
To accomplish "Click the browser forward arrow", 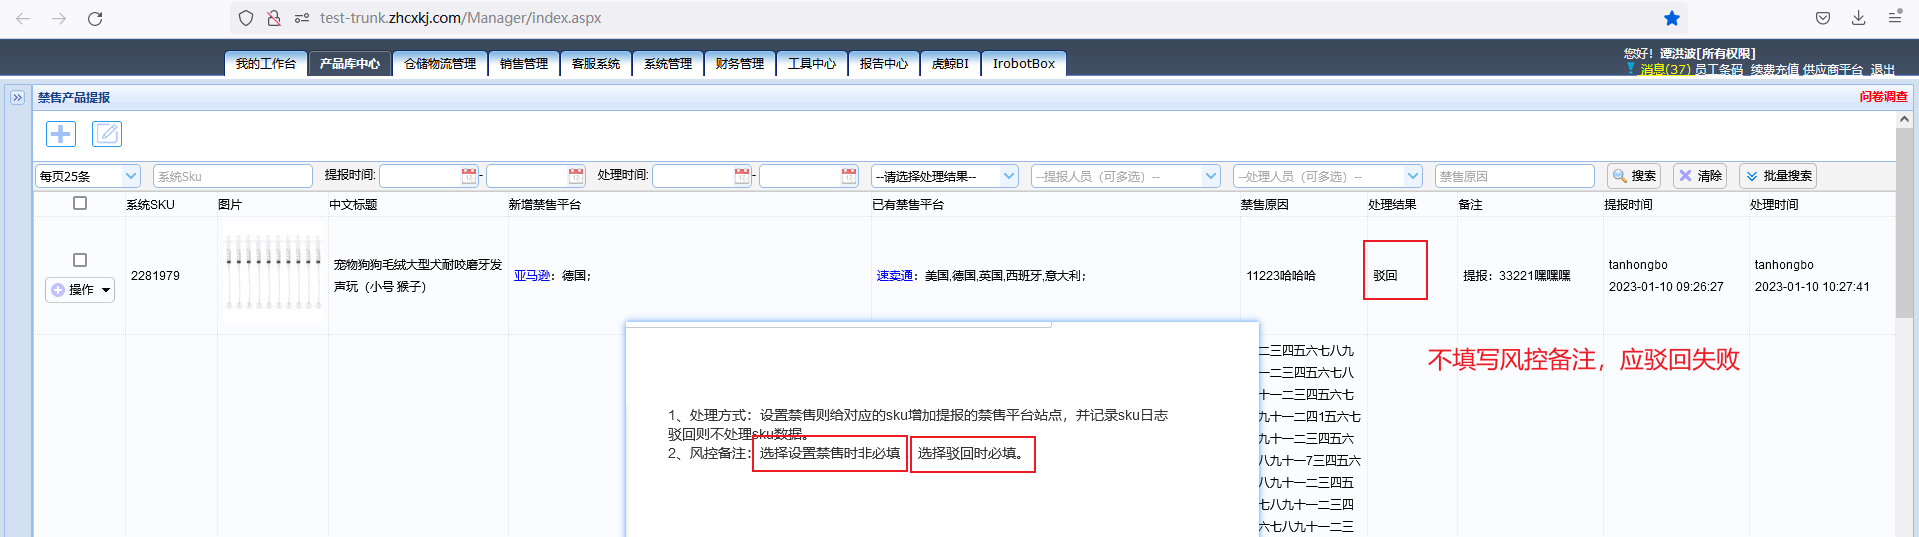I will tap(59, 18).
